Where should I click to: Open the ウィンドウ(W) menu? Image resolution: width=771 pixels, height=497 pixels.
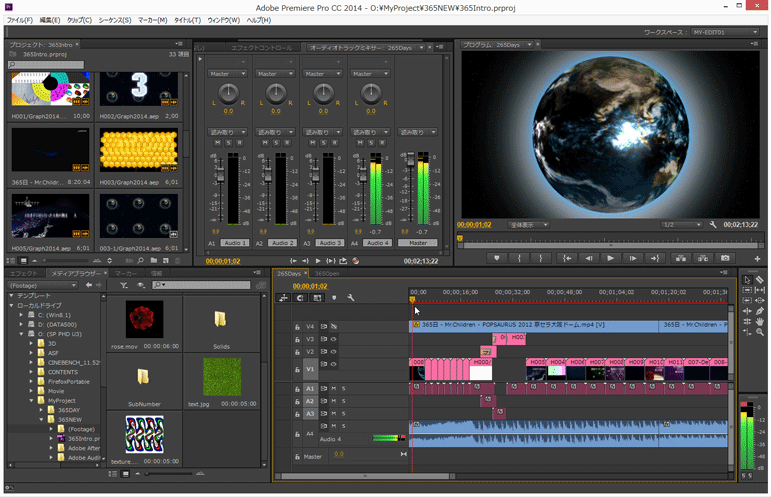pos(224,20)
